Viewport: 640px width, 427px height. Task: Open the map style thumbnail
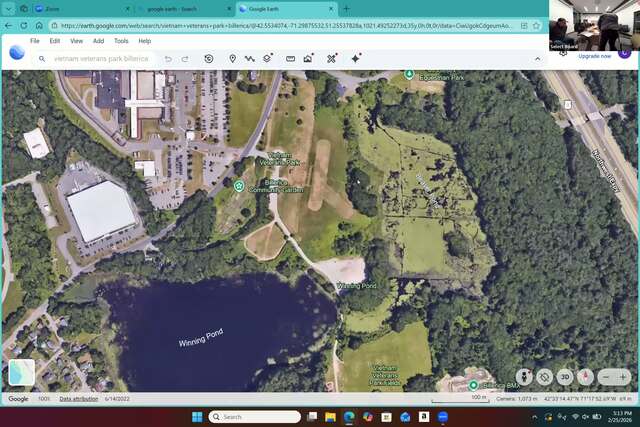click(x=21, y=372)
